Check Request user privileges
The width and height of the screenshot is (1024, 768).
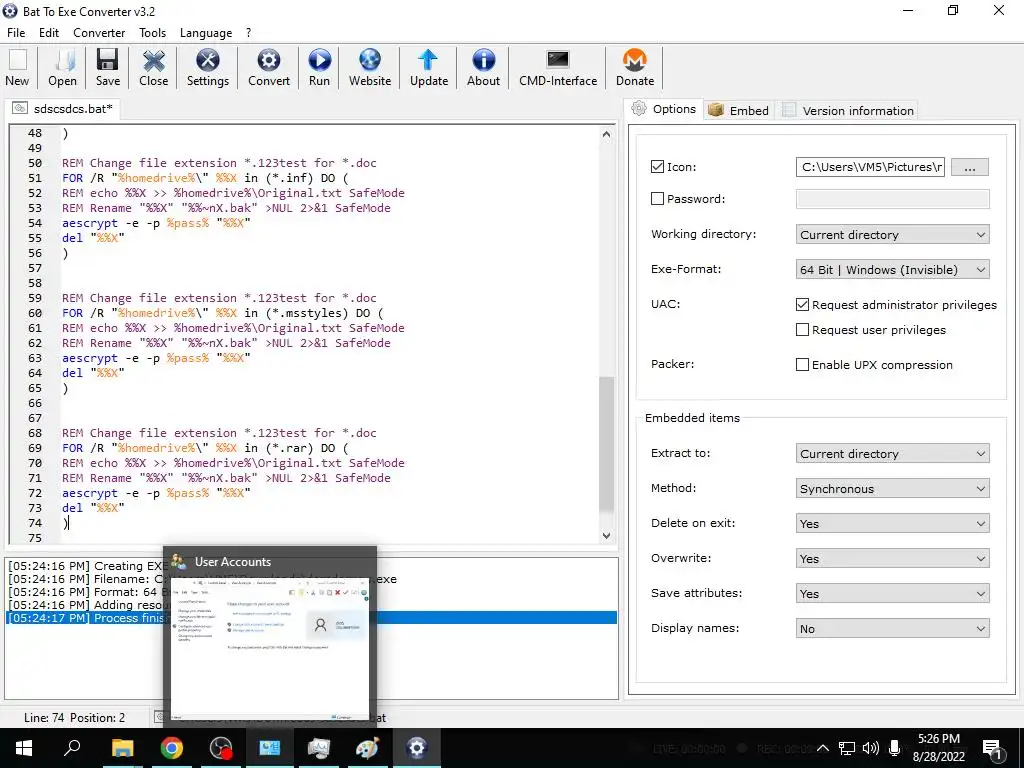[x=803, y=330]
